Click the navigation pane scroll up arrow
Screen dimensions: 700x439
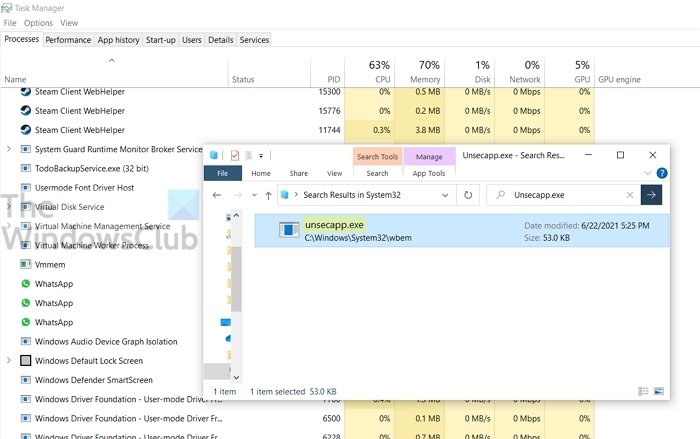pyautogui.click(x=236, y=215)
